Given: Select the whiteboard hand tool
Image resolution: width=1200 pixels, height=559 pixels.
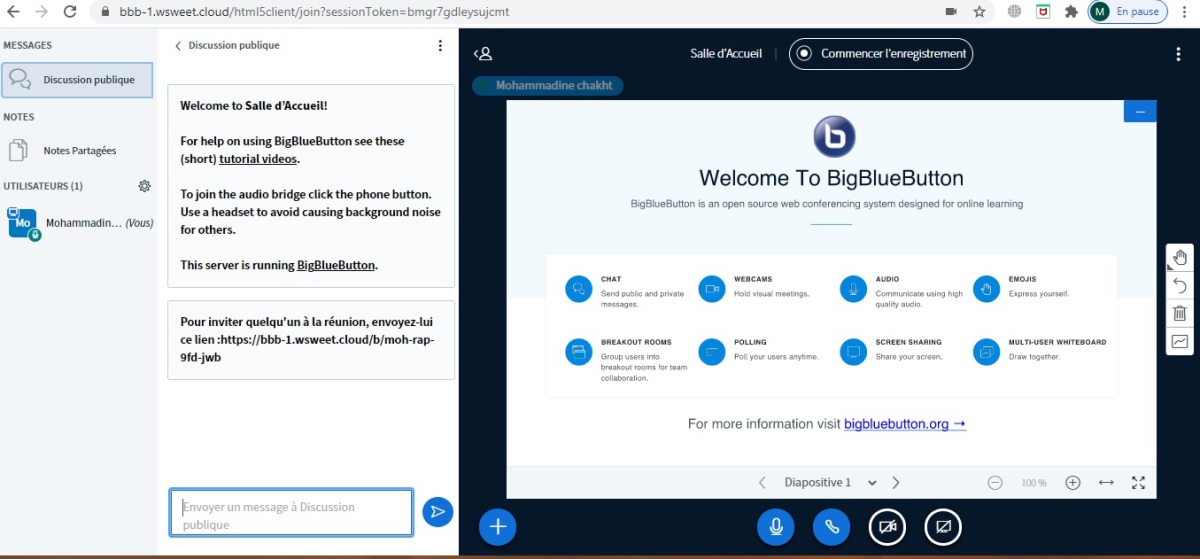Looking at the screenshot, I should [x=1180, y=258].
